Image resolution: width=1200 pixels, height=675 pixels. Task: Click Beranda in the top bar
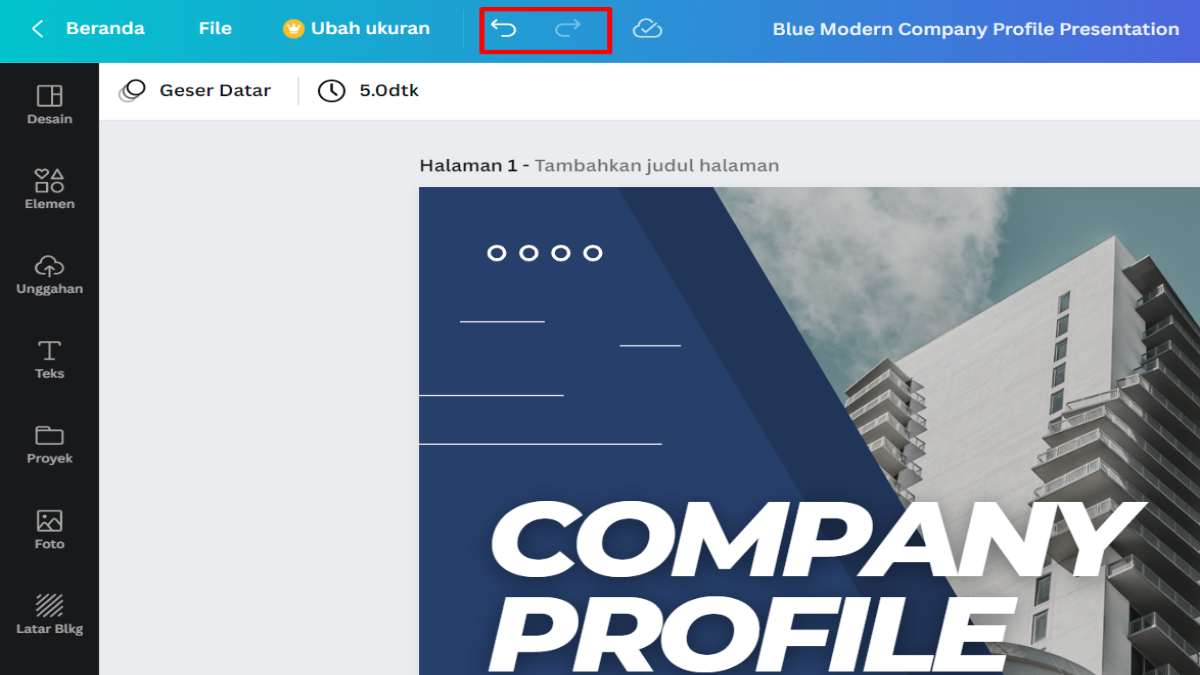tap(105, 29)
